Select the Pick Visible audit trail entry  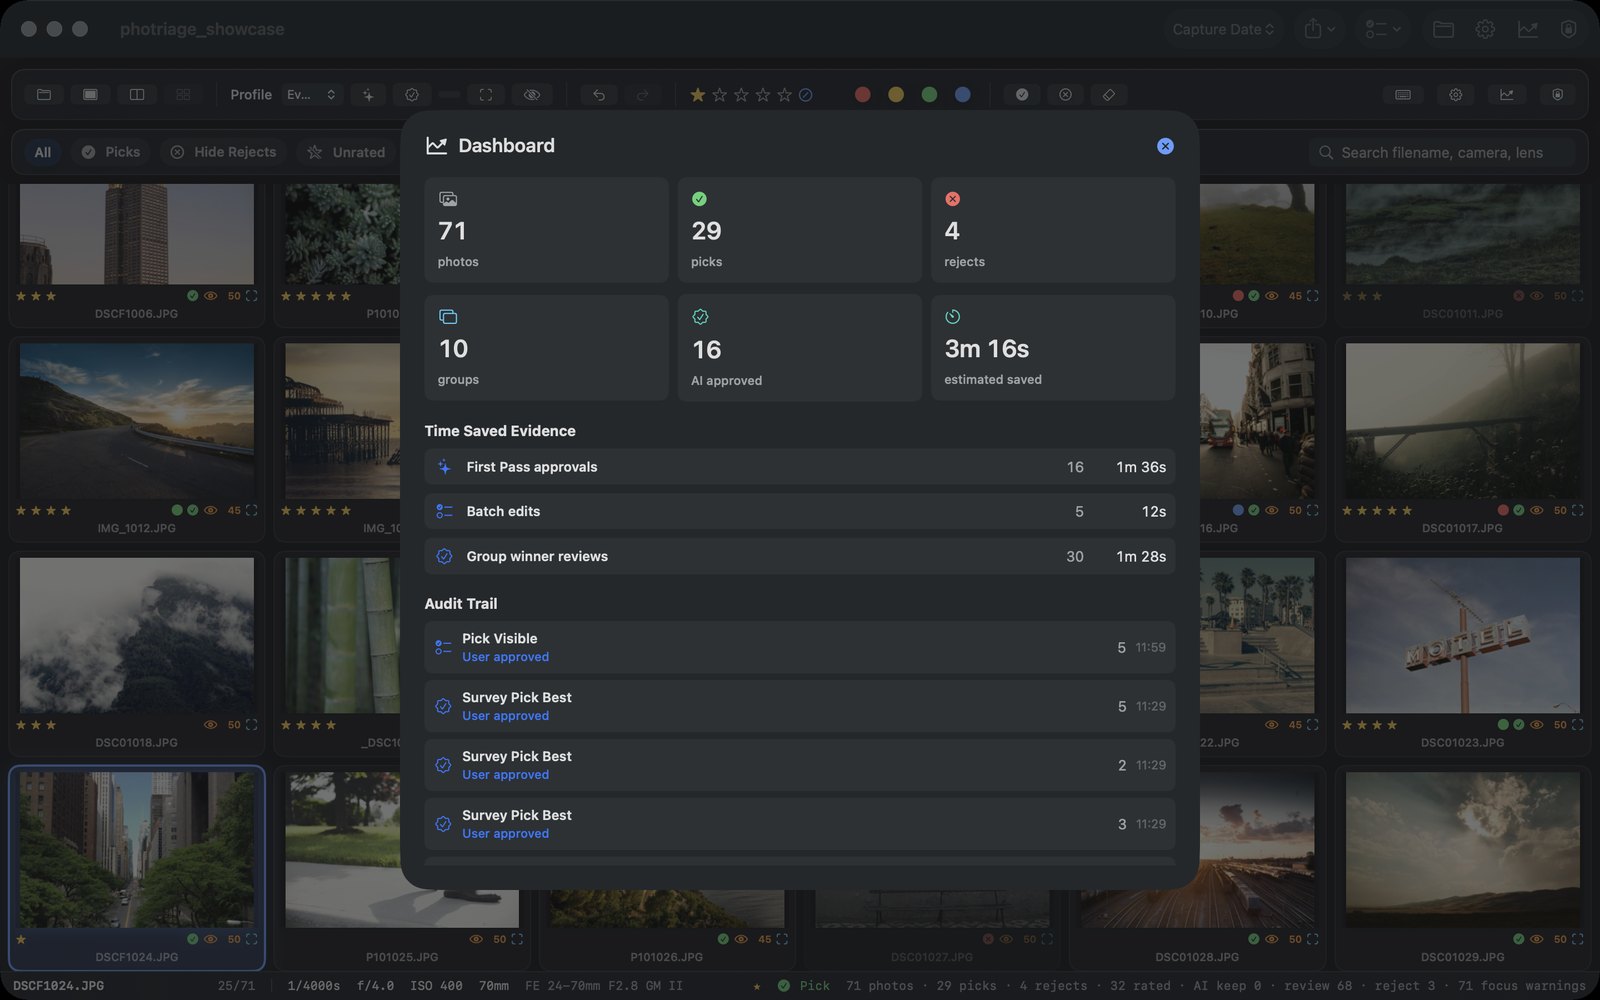click(x=799, y=647)
